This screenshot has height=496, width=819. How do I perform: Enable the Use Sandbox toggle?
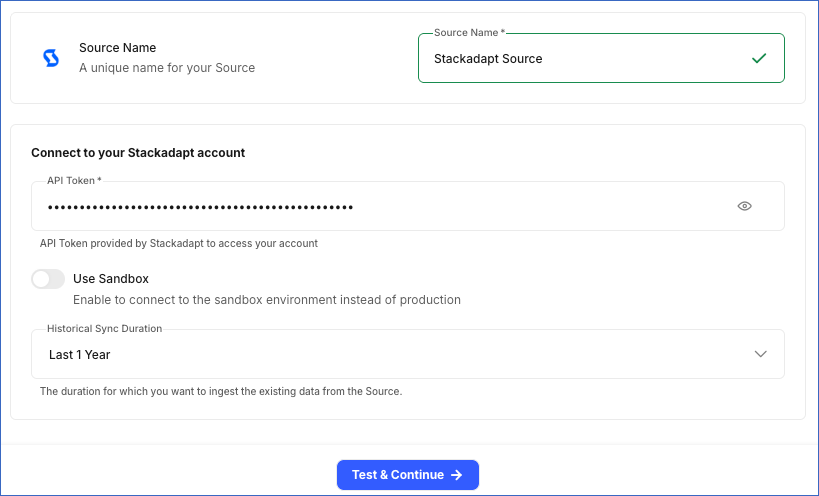[x=48, y=279]
